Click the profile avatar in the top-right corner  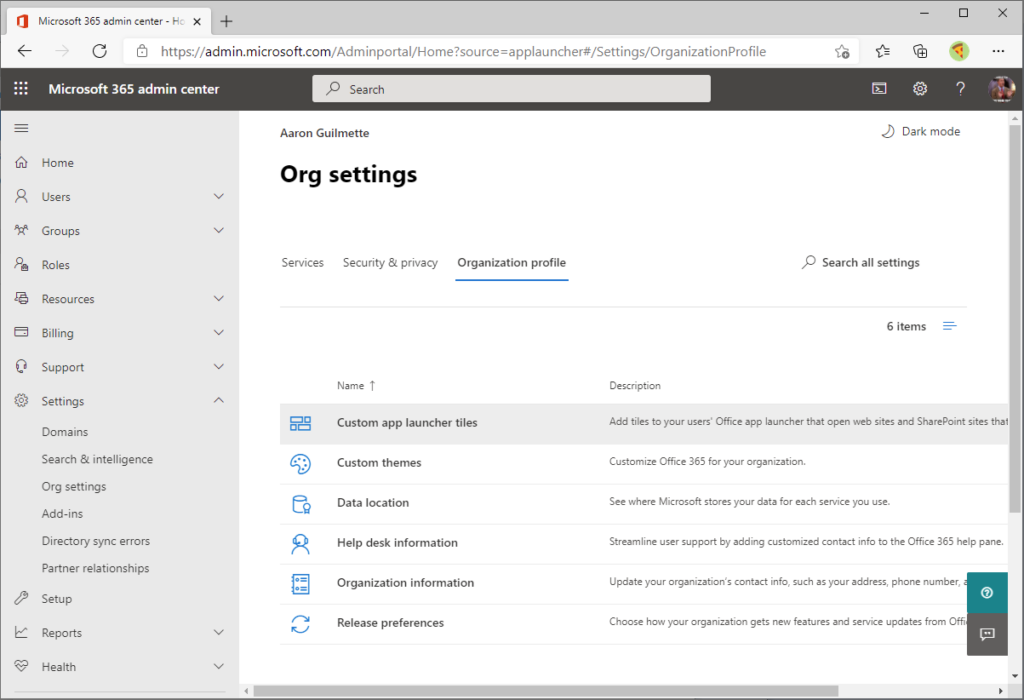coord(1001,88)
